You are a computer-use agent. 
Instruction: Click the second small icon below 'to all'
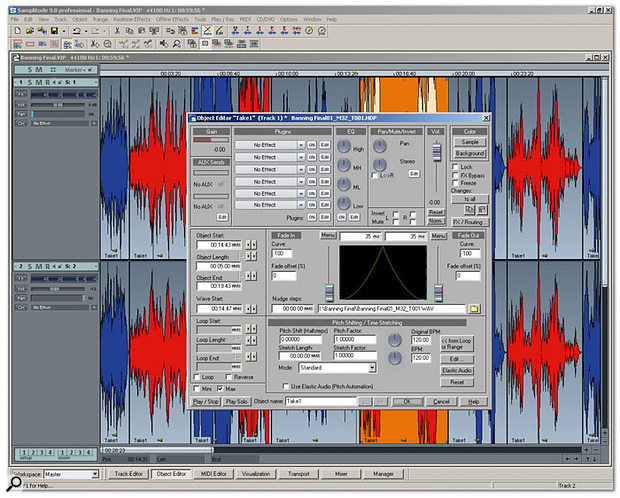coord(482,209)
